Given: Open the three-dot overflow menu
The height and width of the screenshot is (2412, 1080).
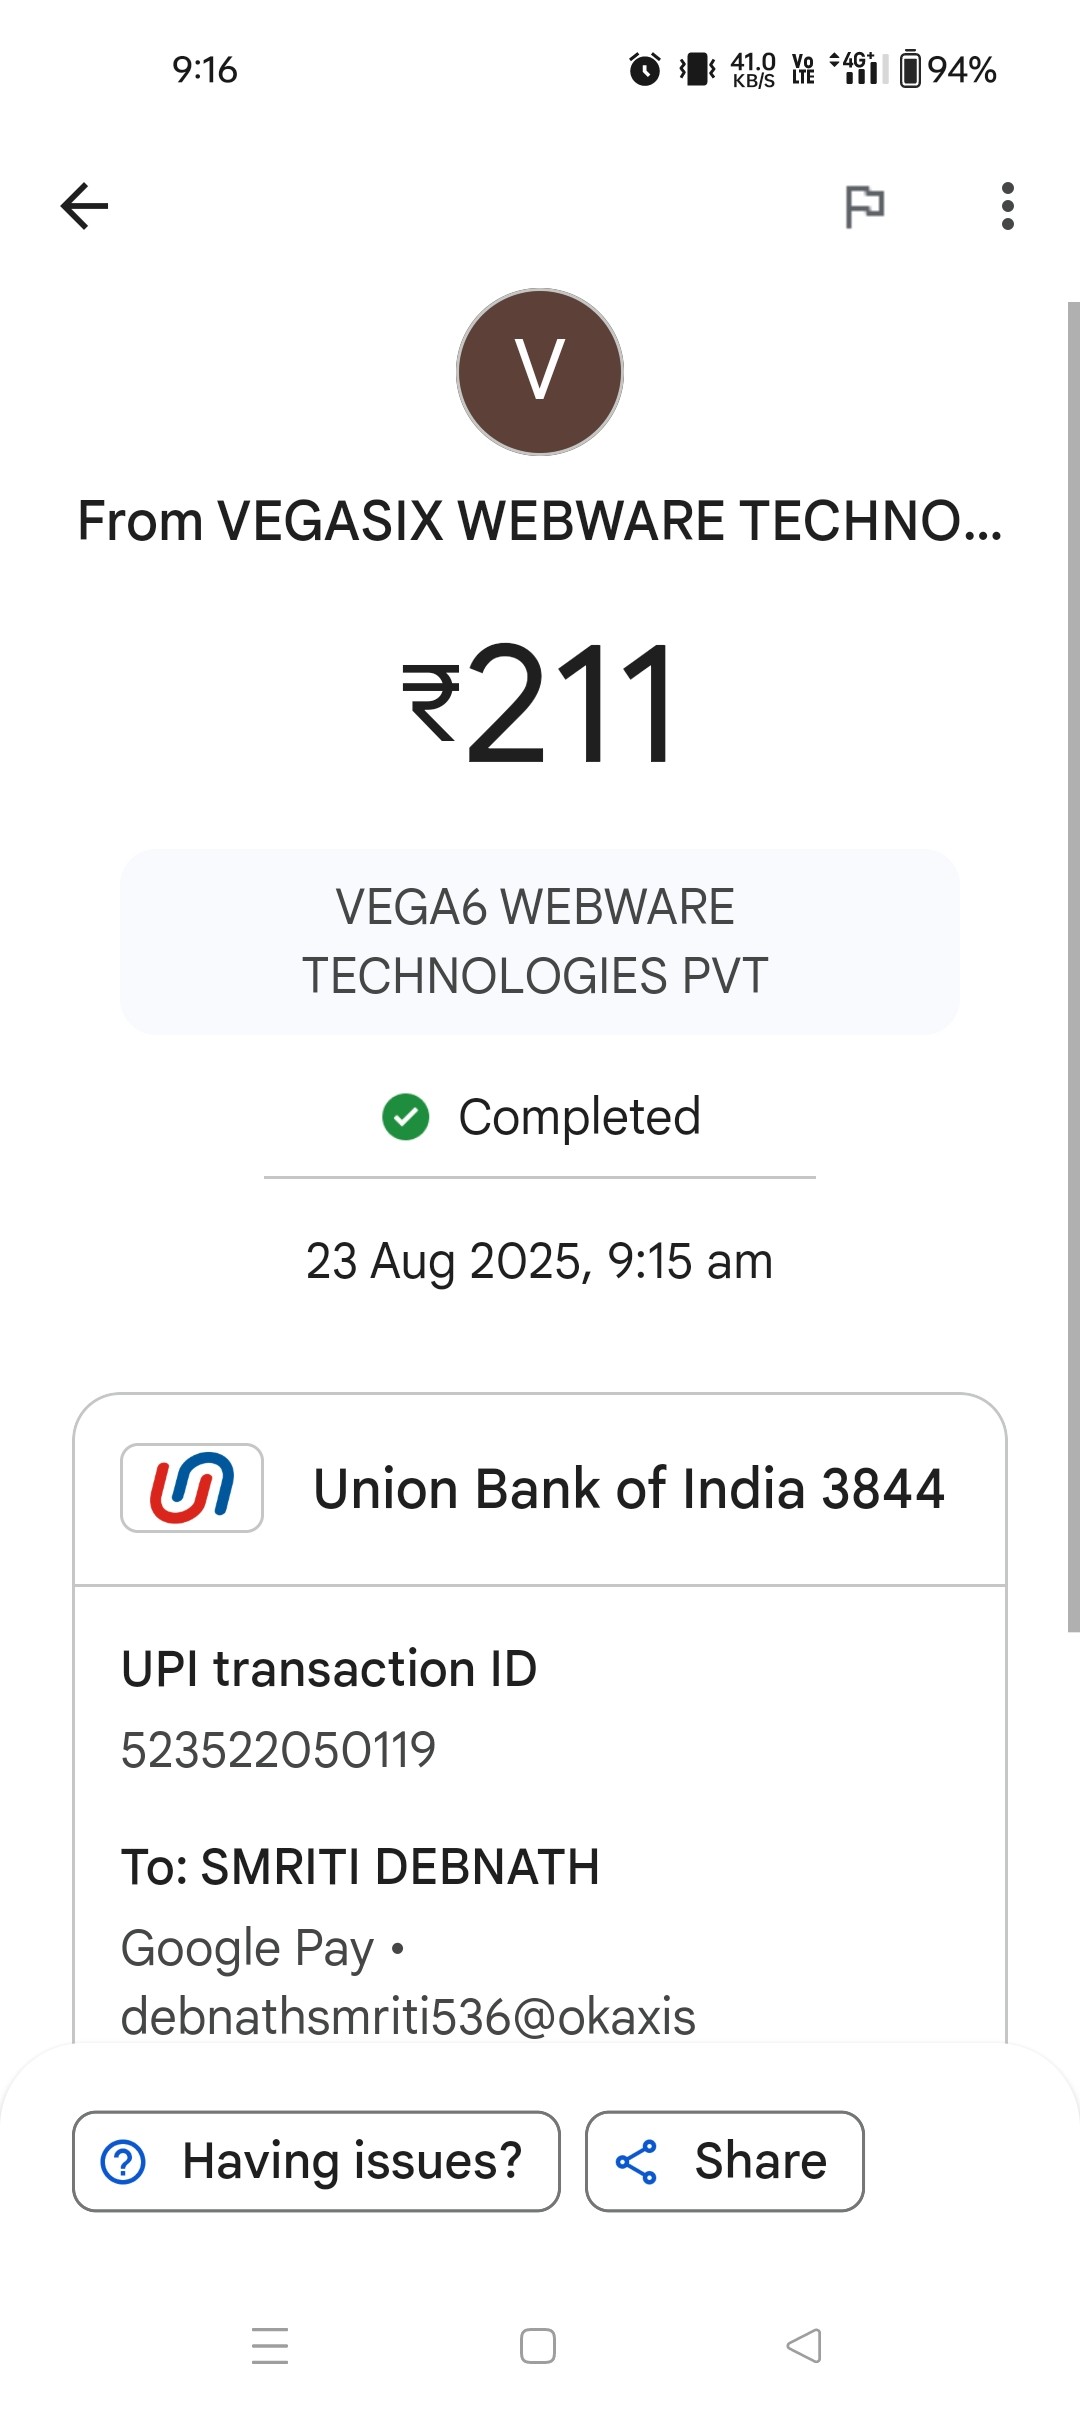Looking at the screenshot, I should coord(1007,206).
